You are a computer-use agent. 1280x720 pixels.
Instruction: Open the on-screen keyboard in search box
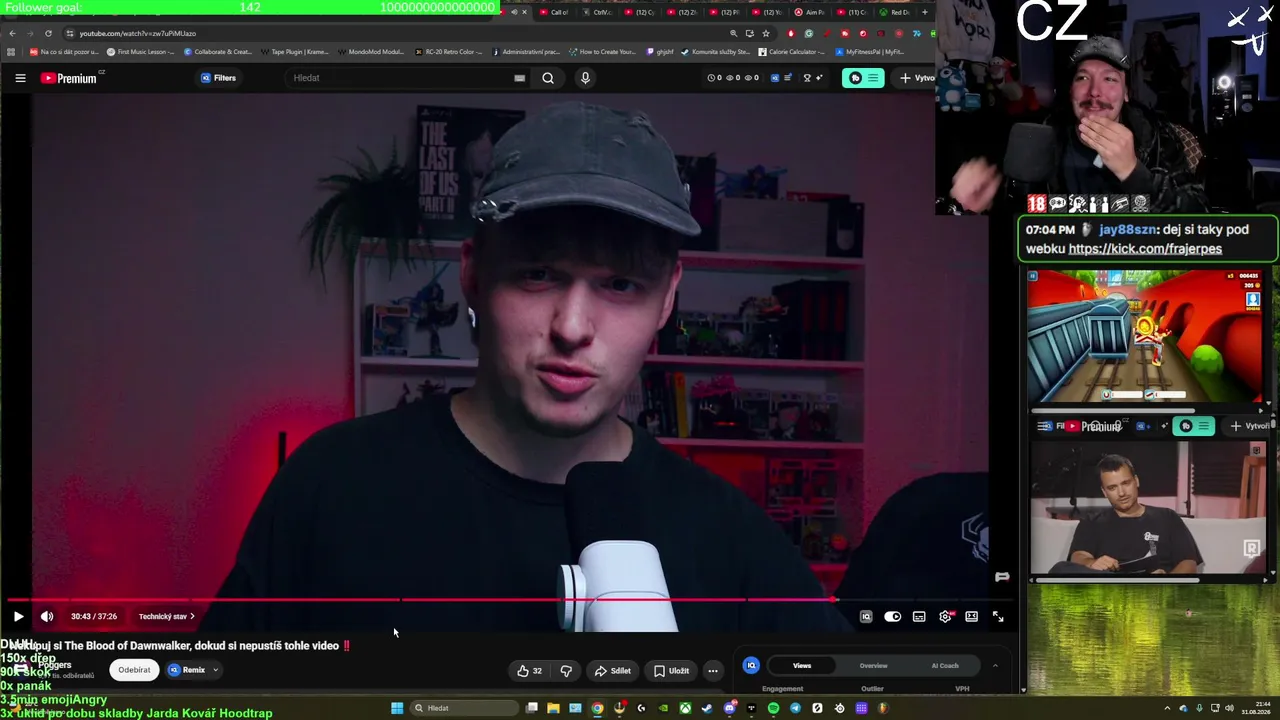coord(519,78)
